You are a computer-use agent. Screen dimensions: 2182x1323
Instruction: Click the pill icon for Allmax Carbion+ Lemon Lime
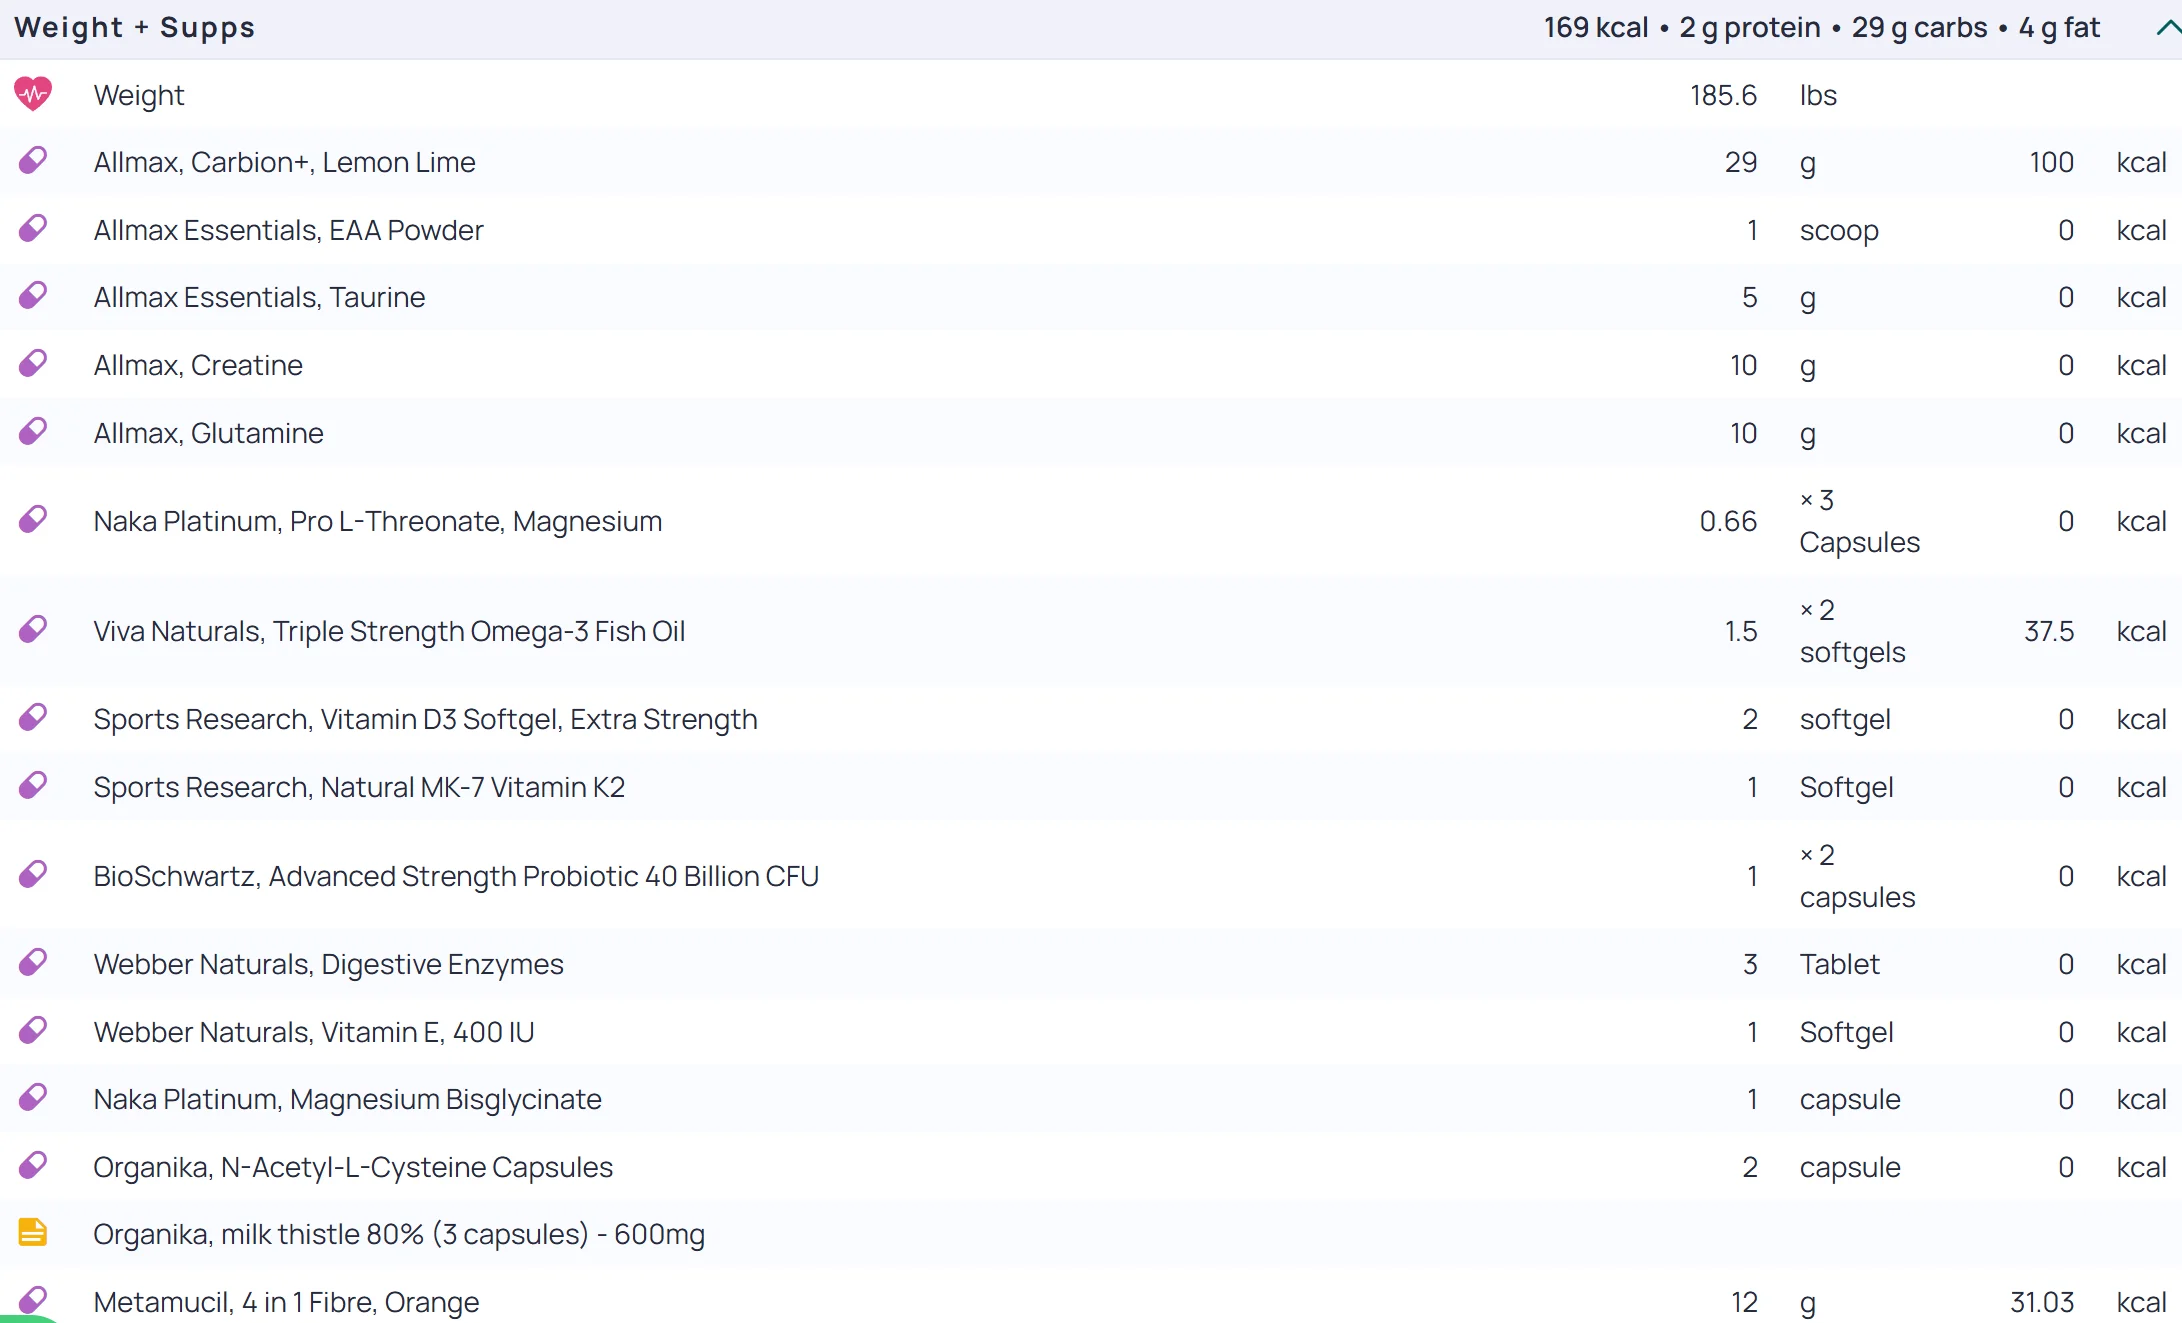pos(33,161)
